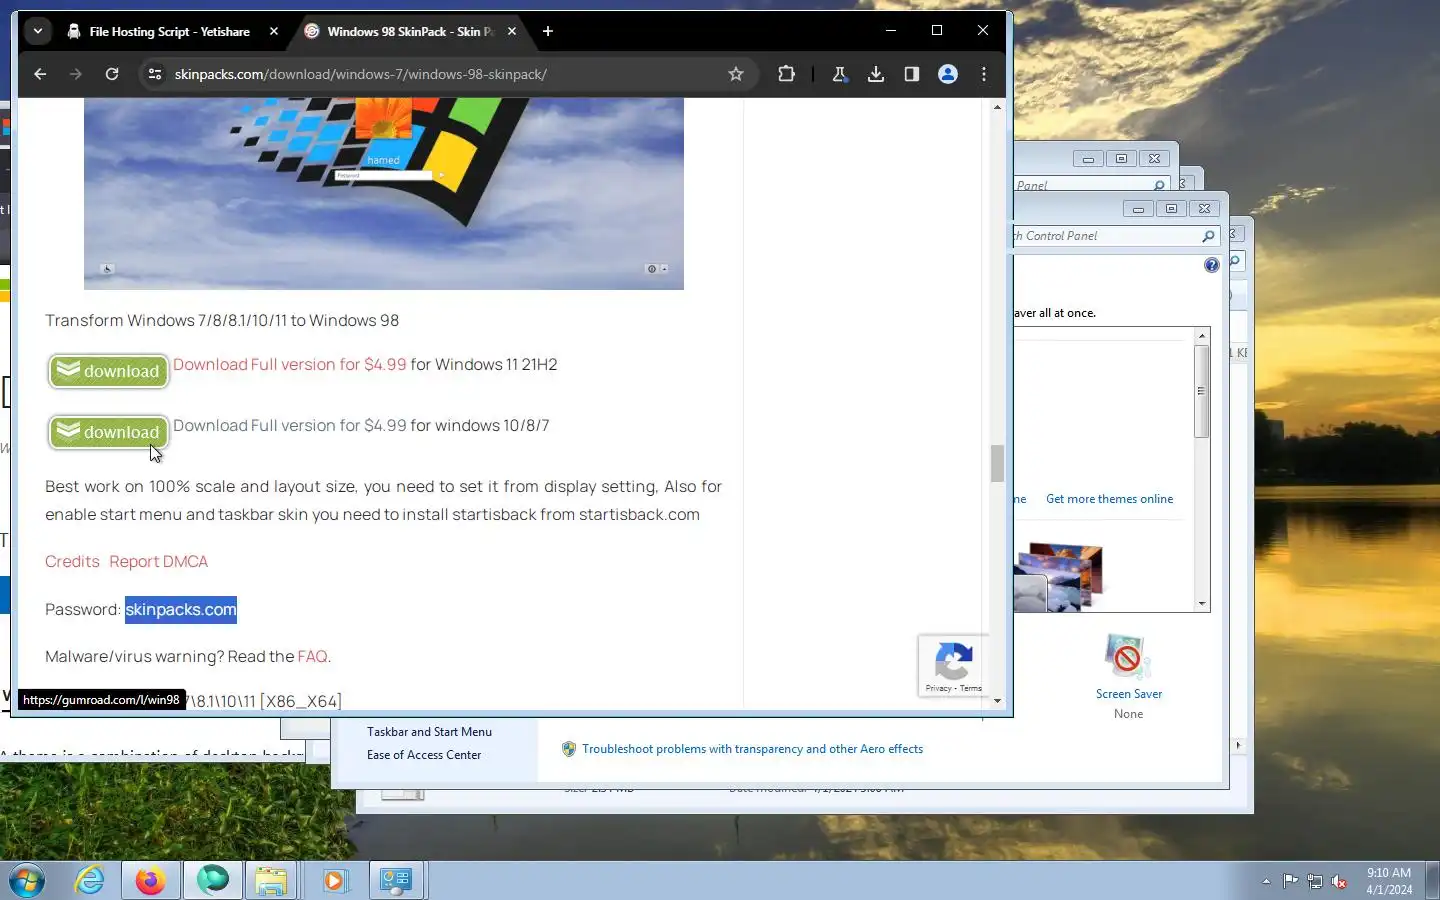Viewport: 1440px width, 900px height.
Task: Click themes list scroll down arrow
Action: coord(1202,604)
